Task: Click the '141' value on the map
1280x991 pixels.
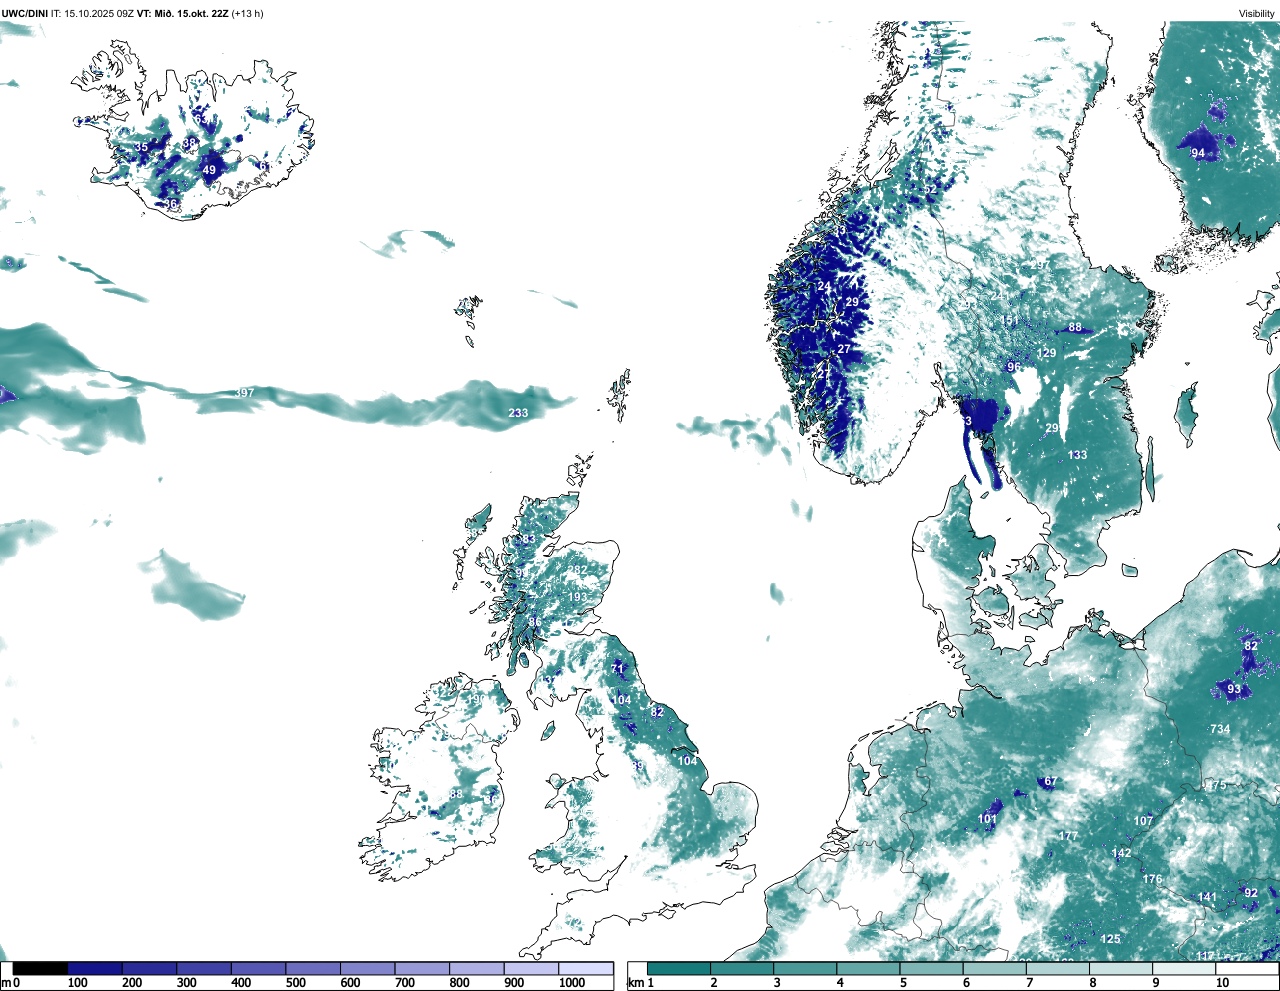Action: click(1208, 897)
